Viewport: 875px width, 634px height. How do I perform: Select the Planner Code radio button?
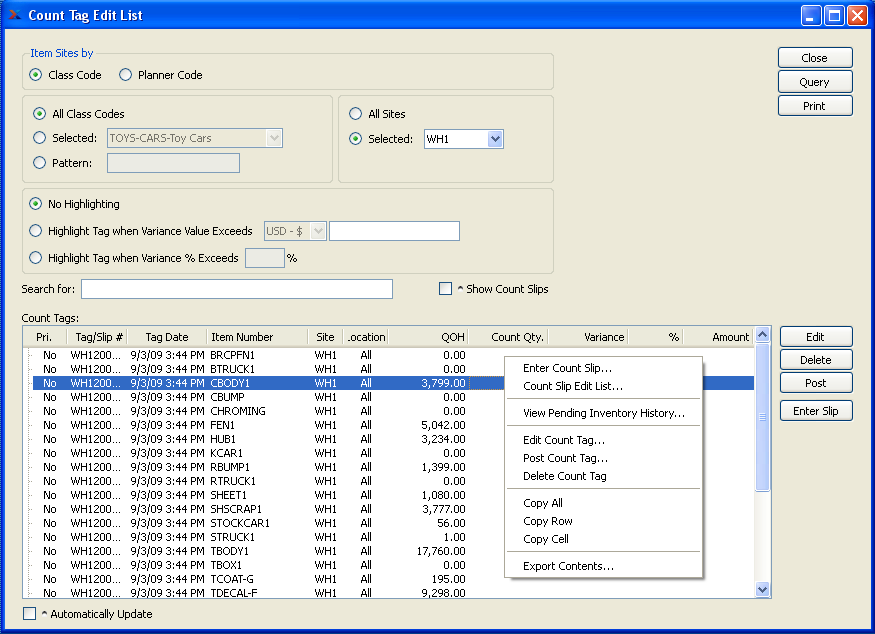click(x=126, y=75)
